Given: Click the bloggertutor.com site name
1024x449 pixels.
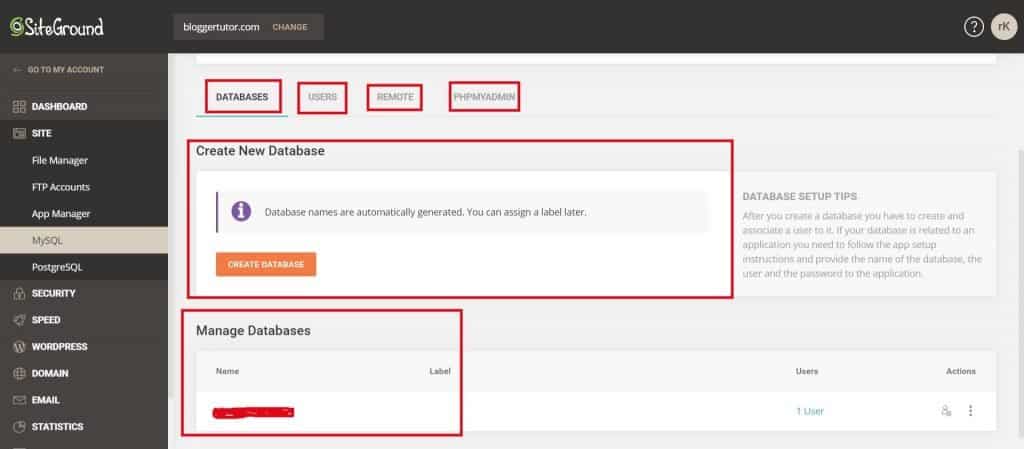Looking at the screenshot, I should point(221,27).
